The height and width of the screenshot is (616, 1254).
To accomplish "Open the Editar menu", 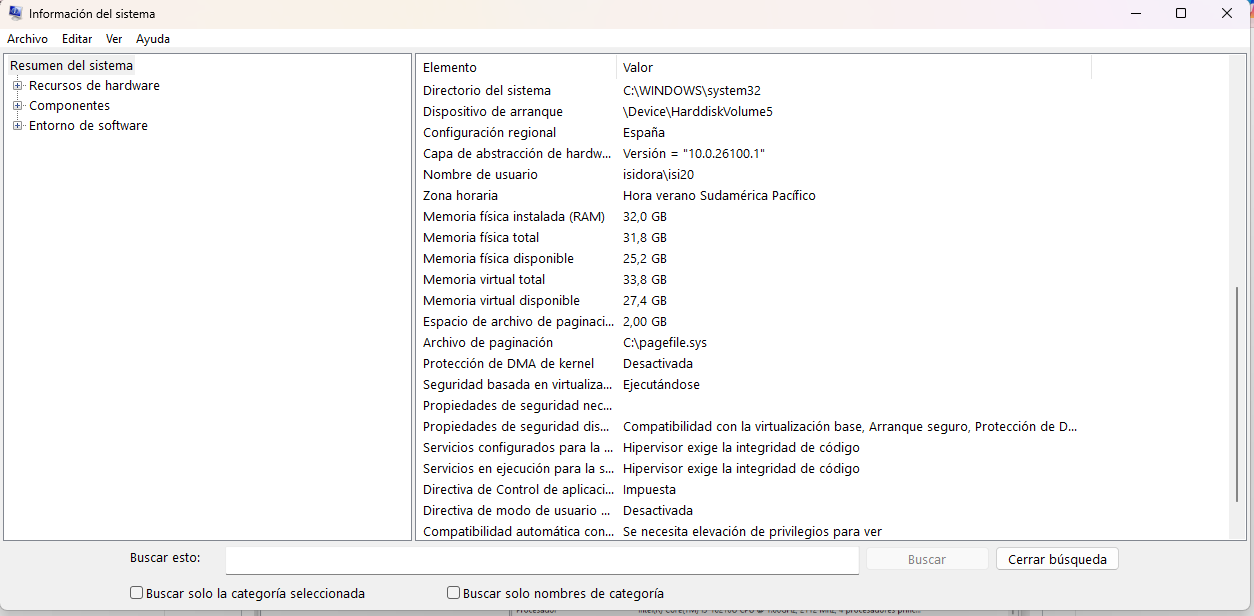I will click(x=77, y=39).
